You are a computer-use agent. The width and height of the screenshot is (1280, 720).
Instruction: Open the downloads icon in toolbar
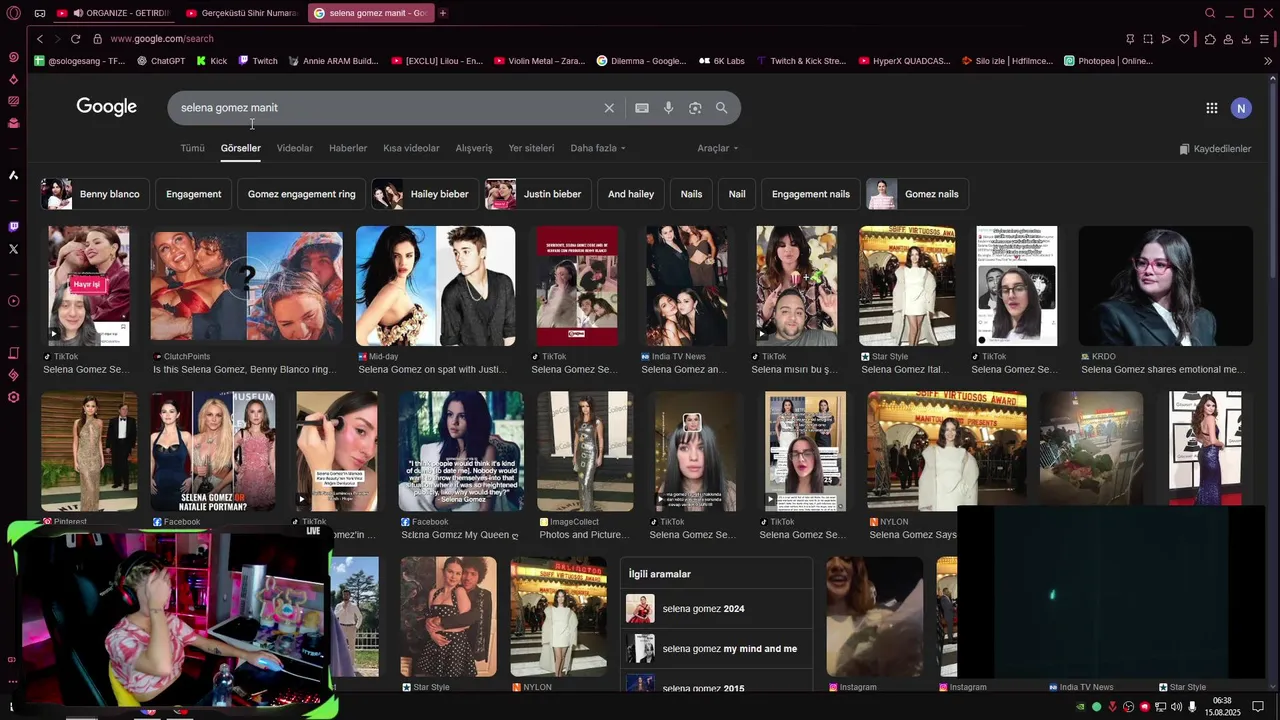tap(1246, 39)
